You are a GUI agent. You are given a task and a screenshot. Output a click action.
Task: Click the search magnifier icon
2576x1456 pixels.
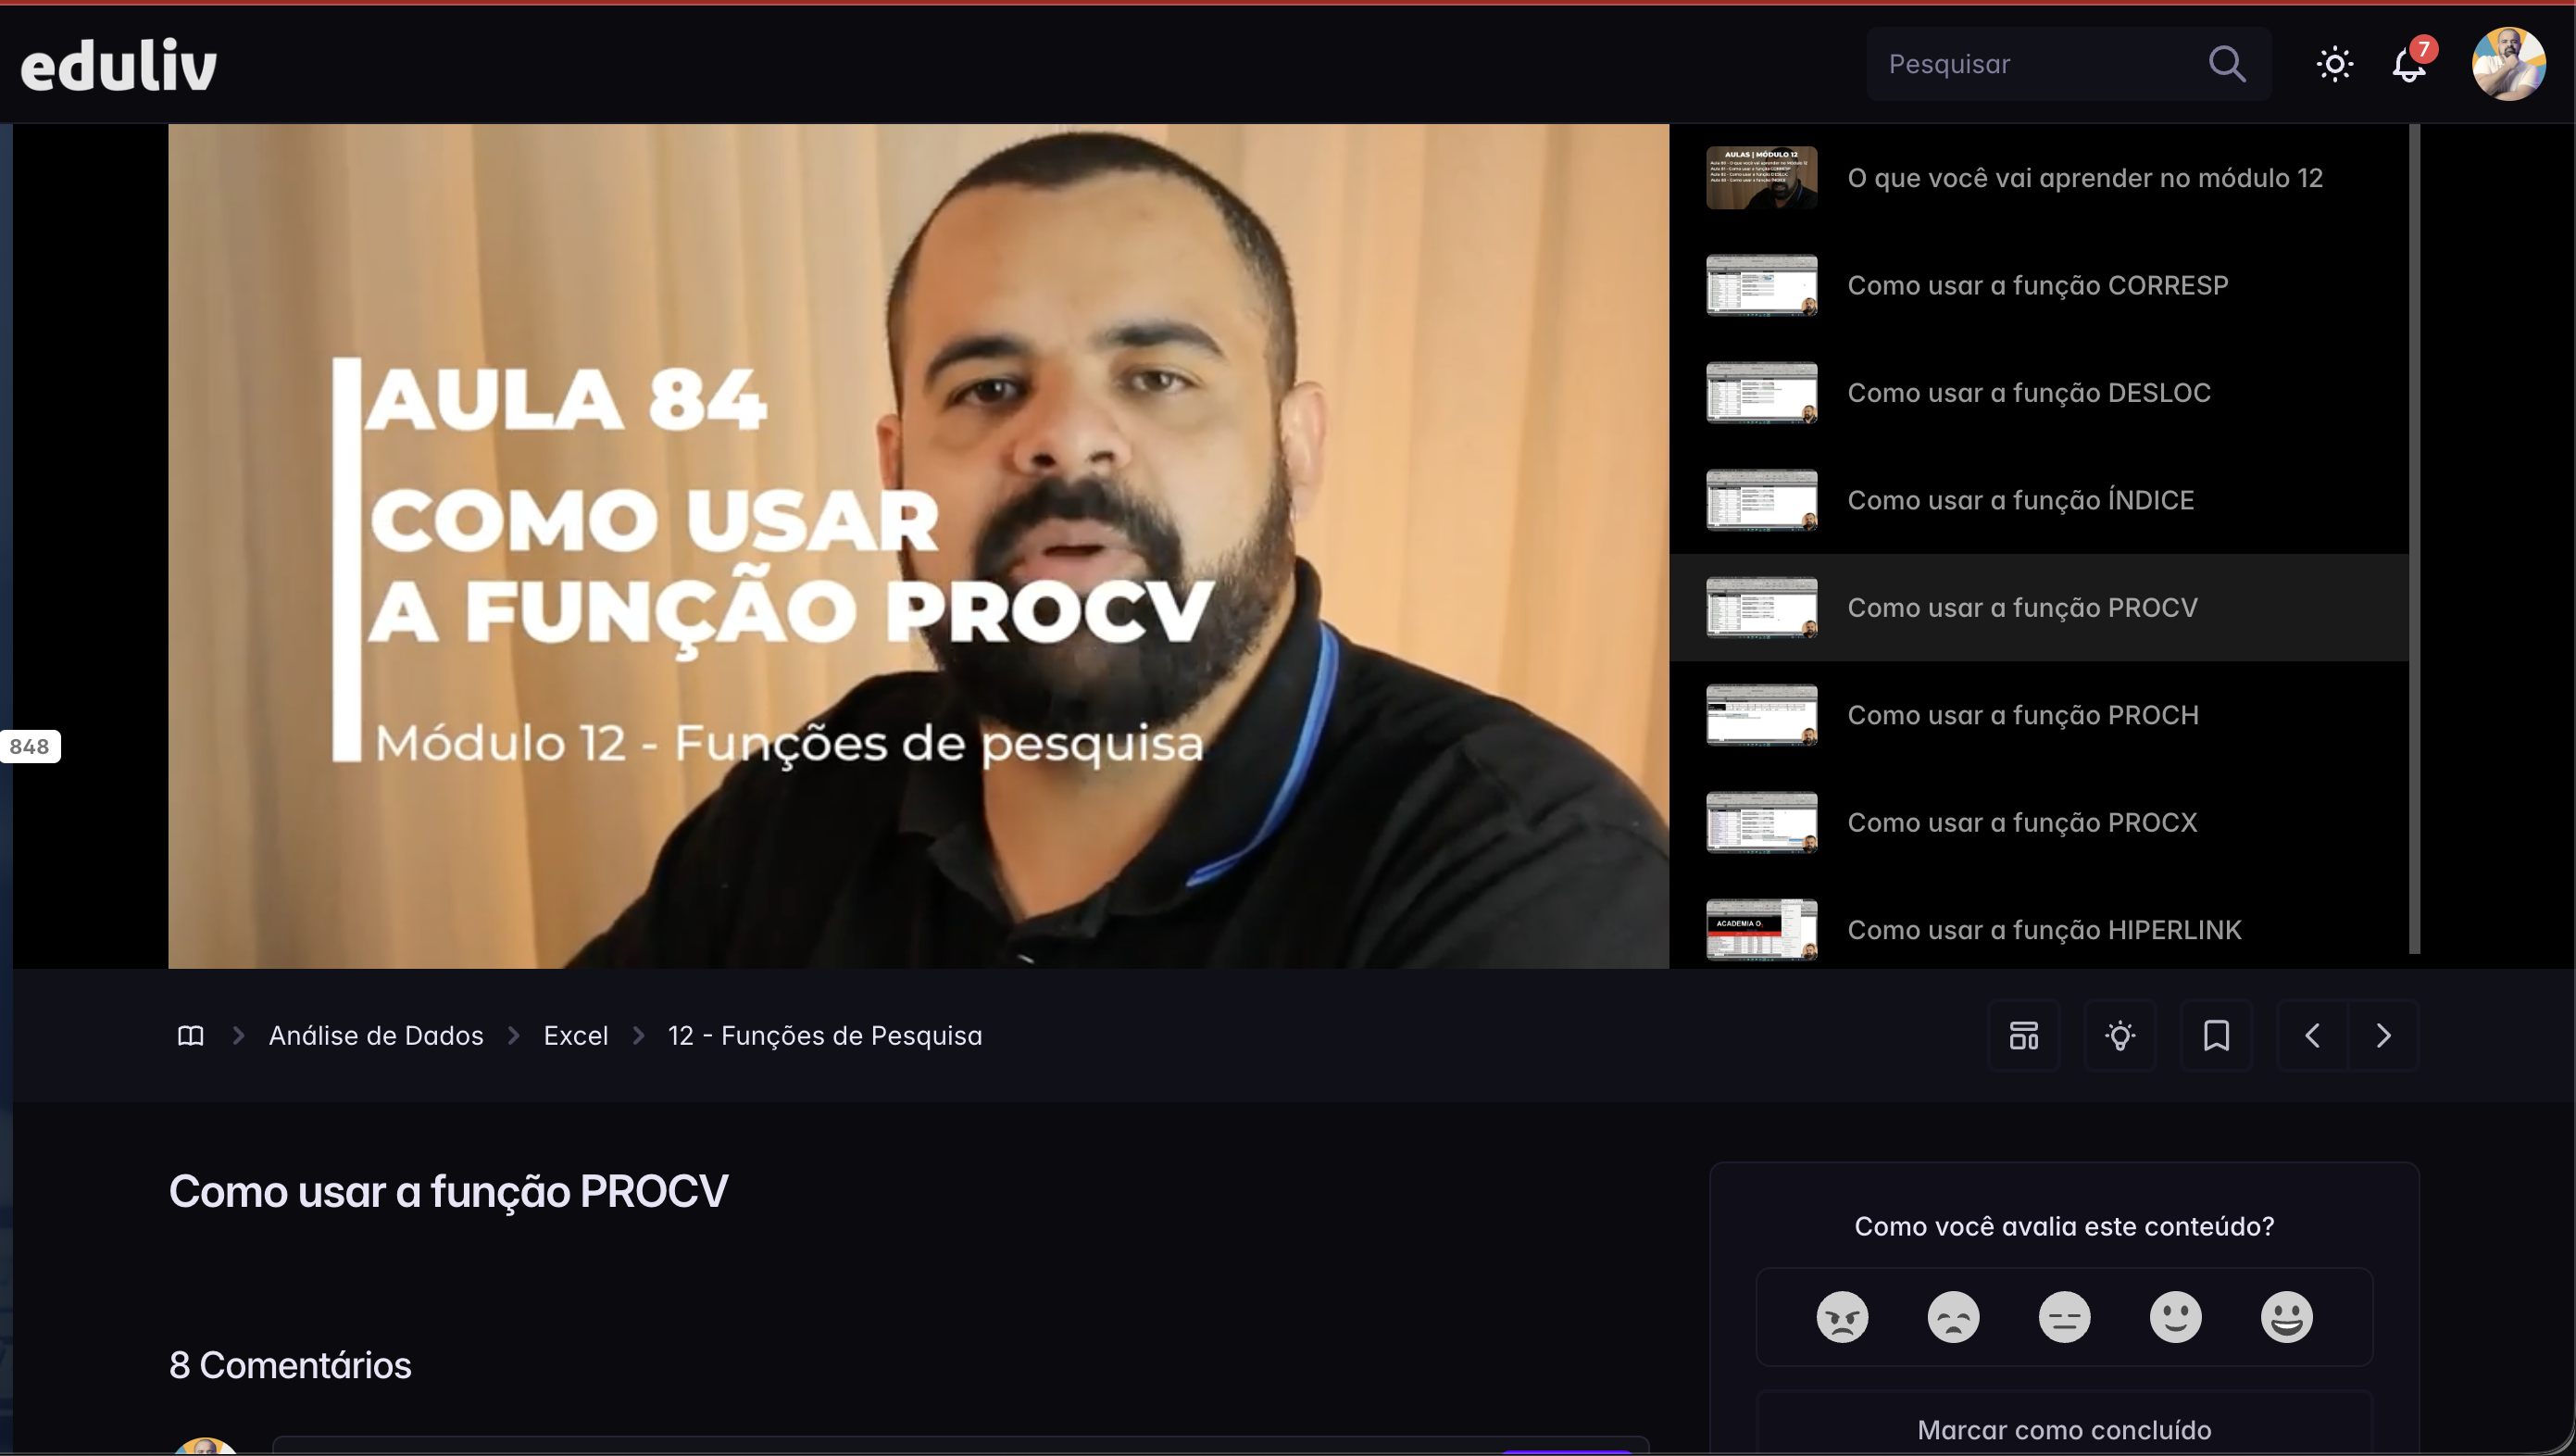(2227, 64)
